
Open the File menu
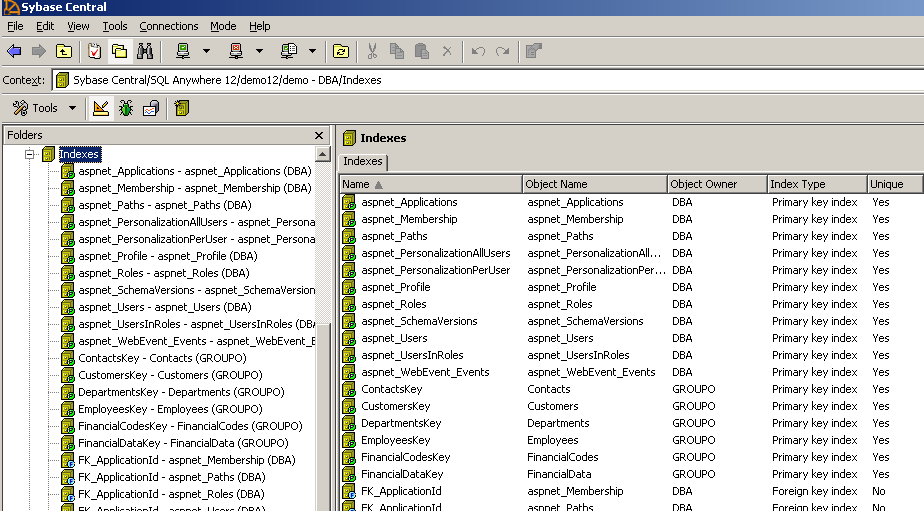click(x=15, y=26)
